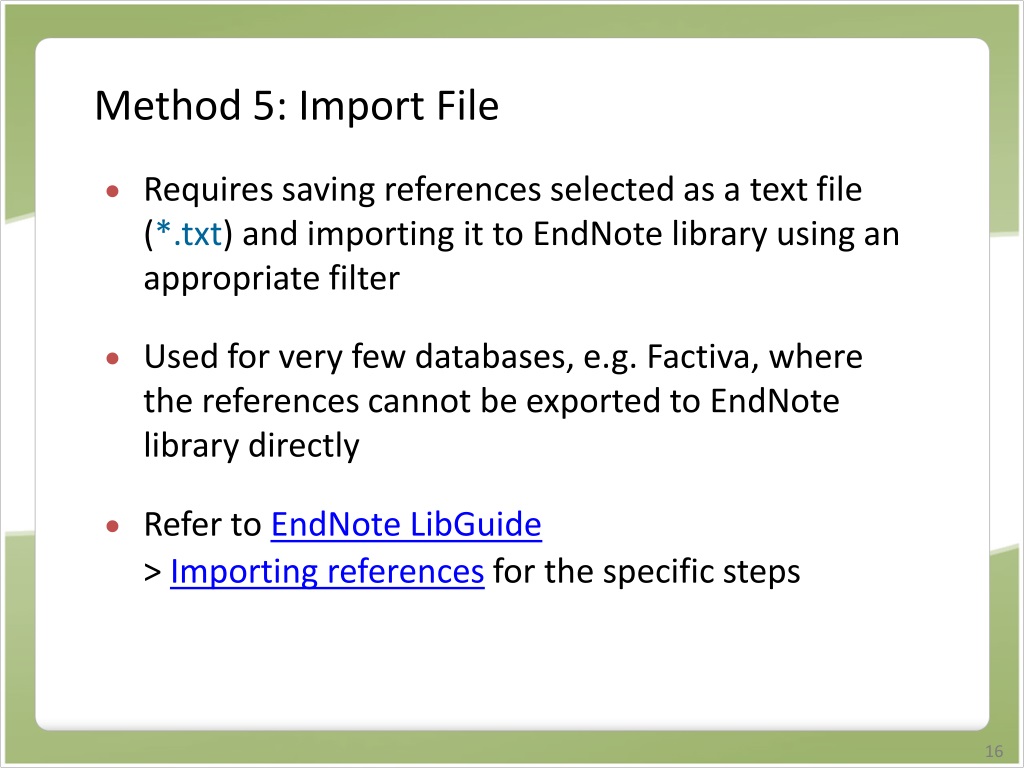Click the red bullet before Requires saving
Image resolution: width=1024 pixels, height=768 pixels.
point(113,191)
